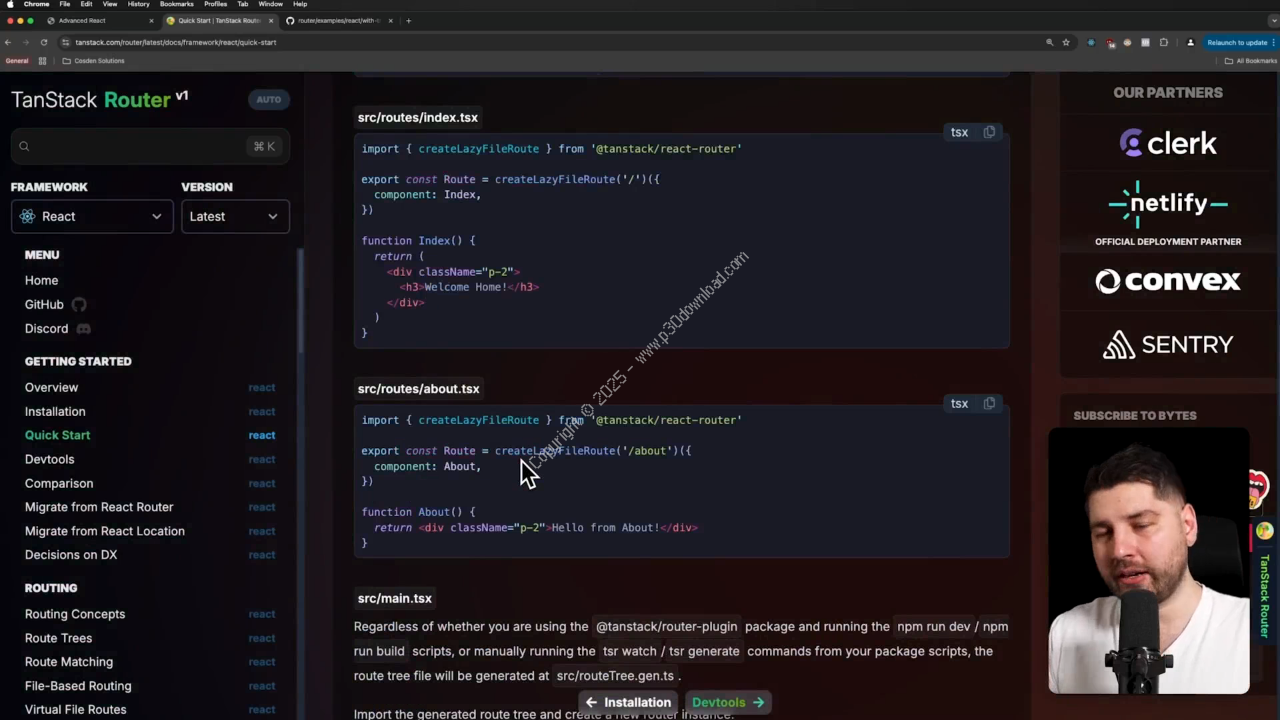Image resolution: width=1280 pixels, height=720 pixels.
Task: Open Installation in sidebar
Action: (x=55, y=411)
